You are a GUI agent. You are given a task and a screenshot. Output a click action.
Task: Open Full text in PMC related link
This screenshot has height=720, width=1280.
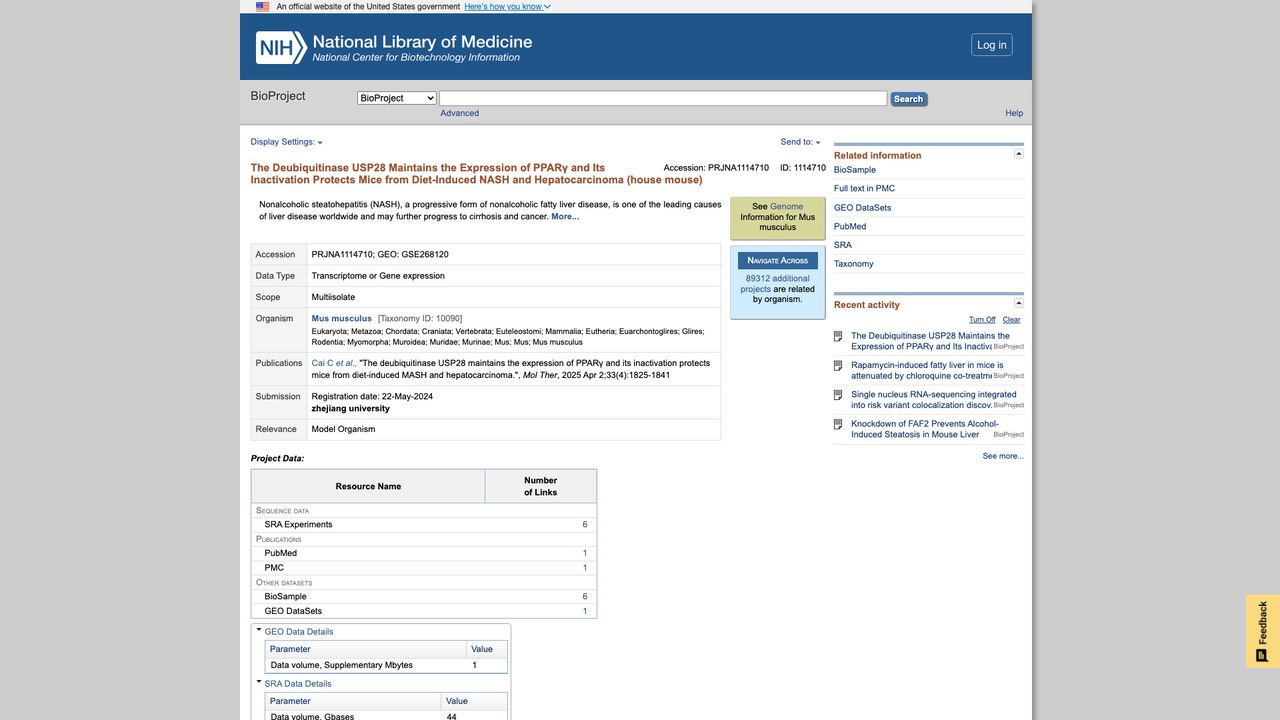(864, 188)
